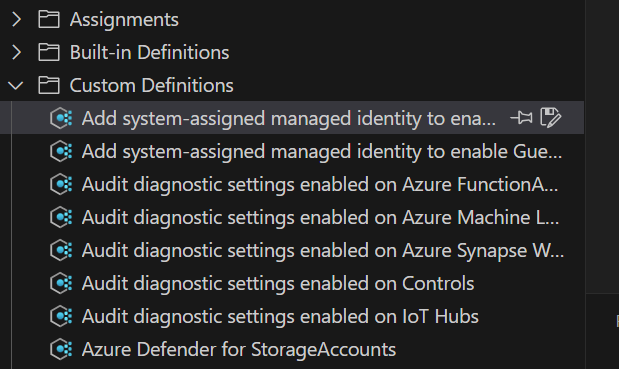Screen dimensions: 619x369
Task: Select the Built-in Definitions label
Action: pyautogui.click(x=149, y=52)
